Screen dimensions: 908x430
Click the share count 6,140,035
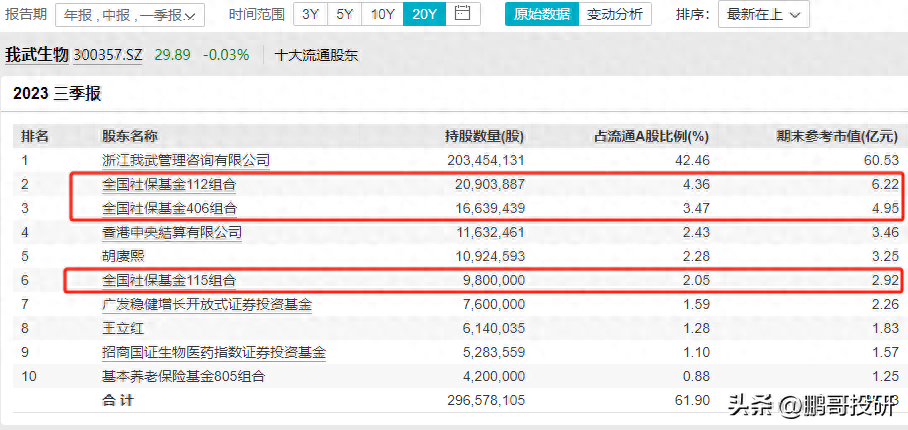(494, 329)
